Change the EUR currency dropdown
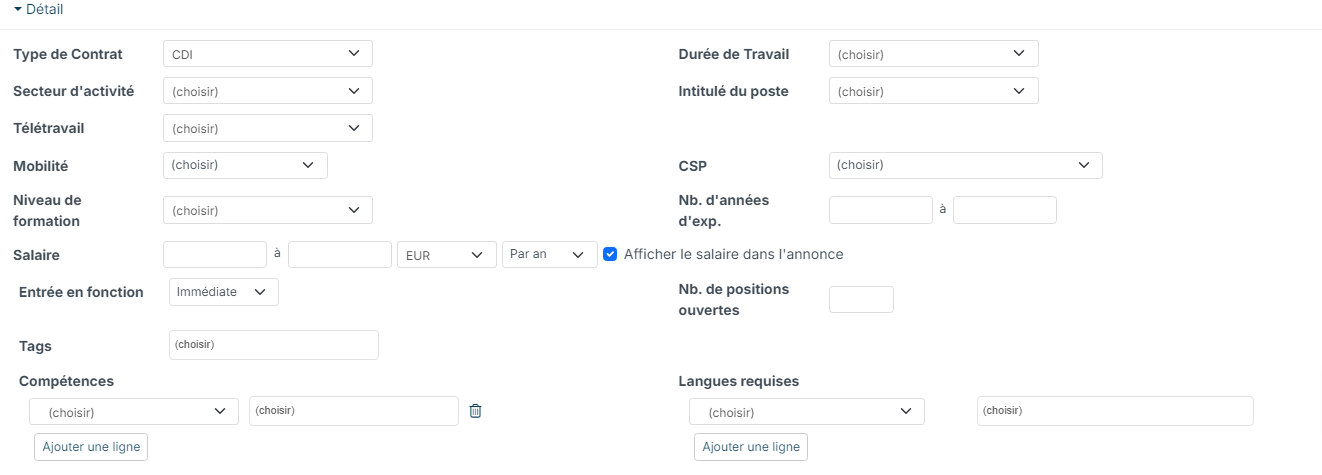 click(447, 255)
